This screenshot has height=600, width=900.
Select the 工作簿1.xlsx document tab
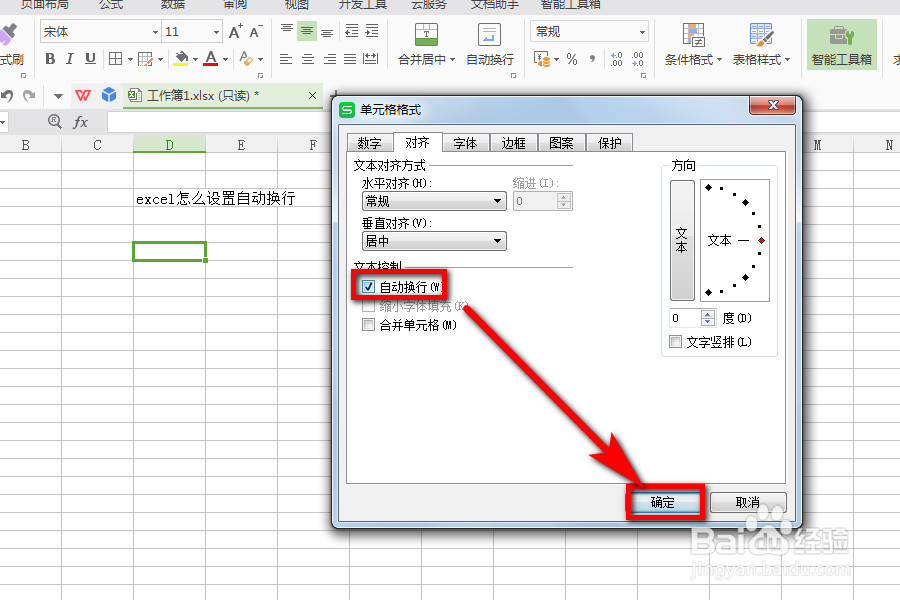[222, 95]
